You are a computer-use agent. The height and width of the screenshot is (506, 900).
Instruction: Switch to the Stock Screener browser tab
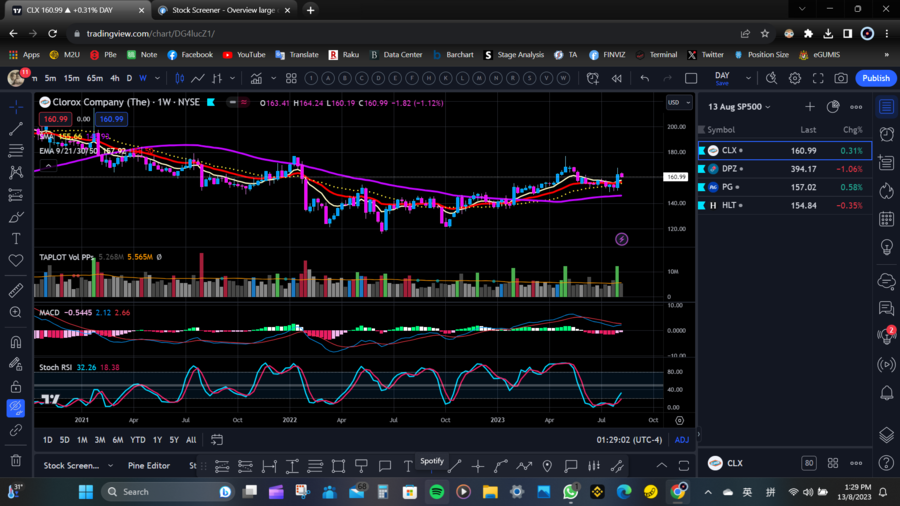point(220,10)
